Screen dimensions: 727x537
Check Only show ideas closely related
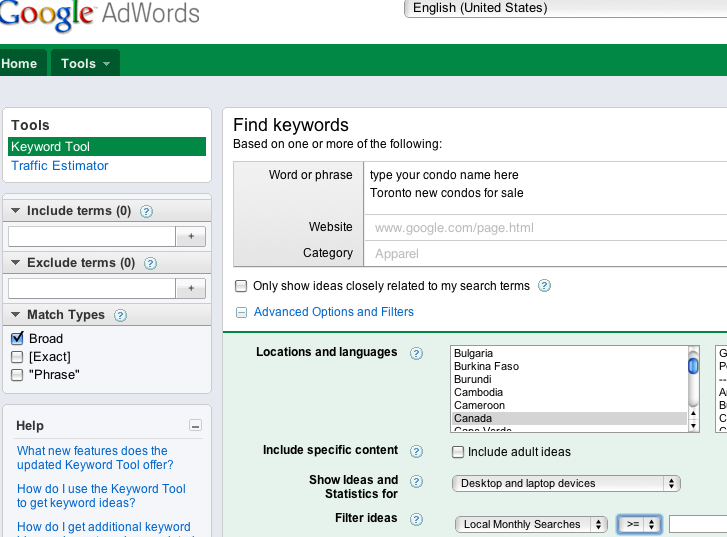point(241,286)
